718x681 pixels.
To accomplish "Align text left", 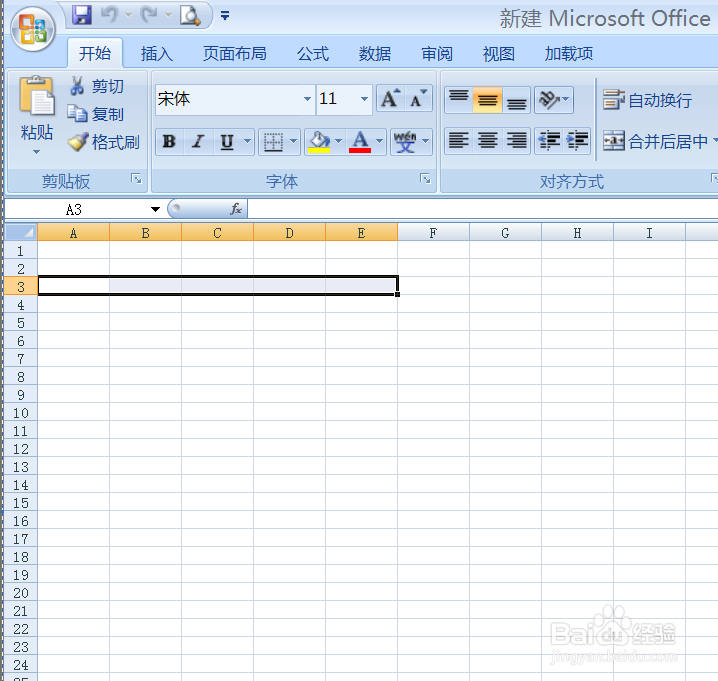I will pyautogui.click(x=458, y=141).
